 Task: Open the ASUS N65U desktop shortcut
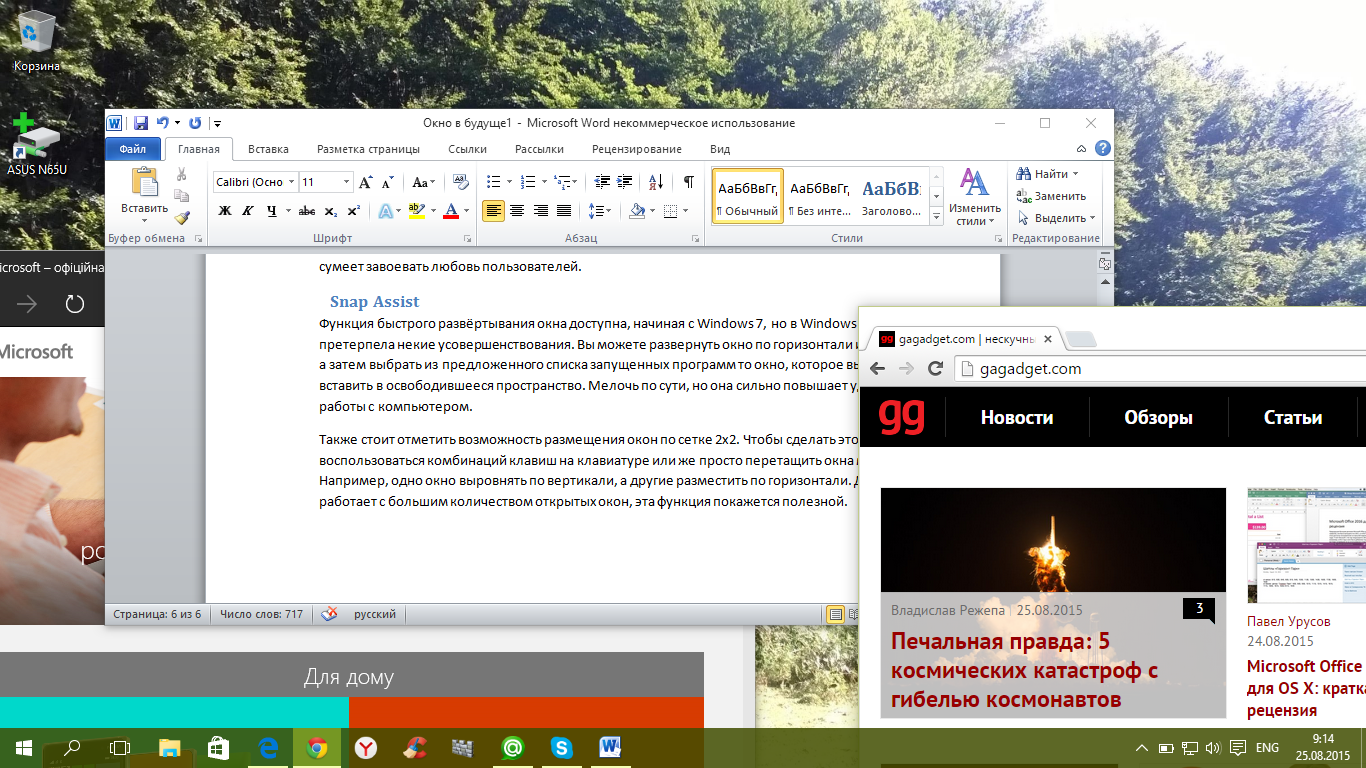click(x=36, y=144)
